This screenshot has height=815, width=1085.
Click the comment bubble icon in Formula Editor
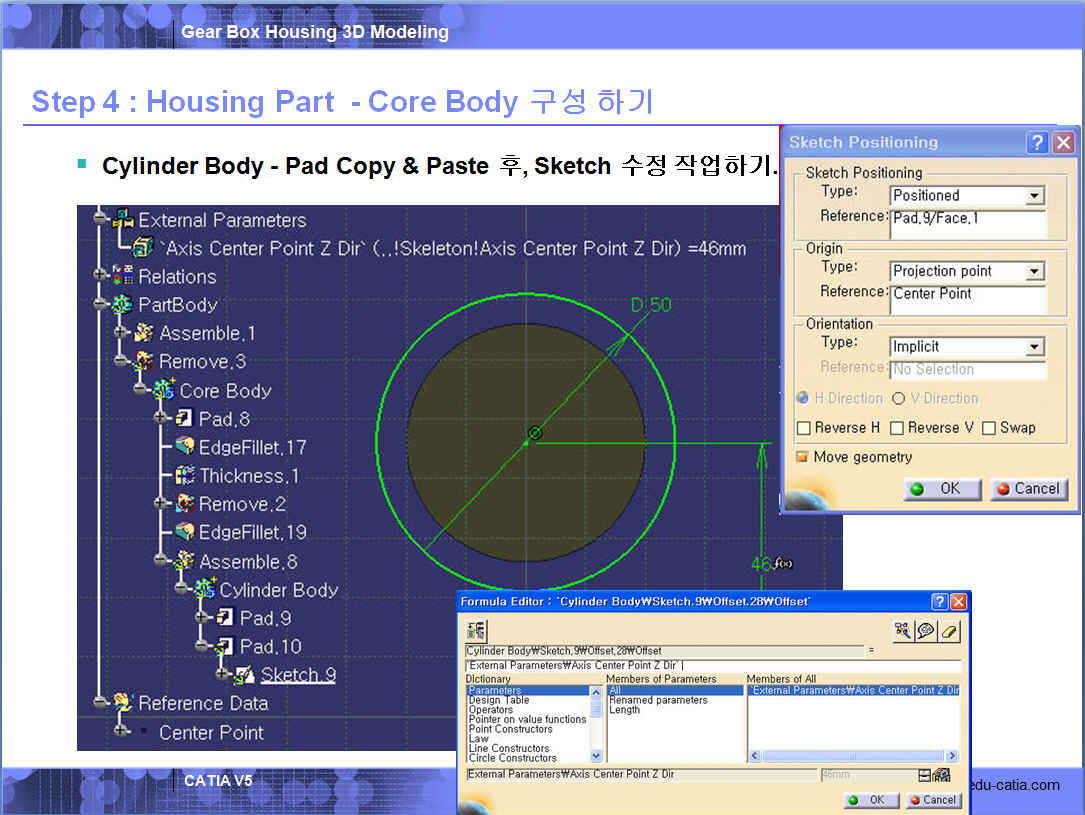click(x=927, y=630)
